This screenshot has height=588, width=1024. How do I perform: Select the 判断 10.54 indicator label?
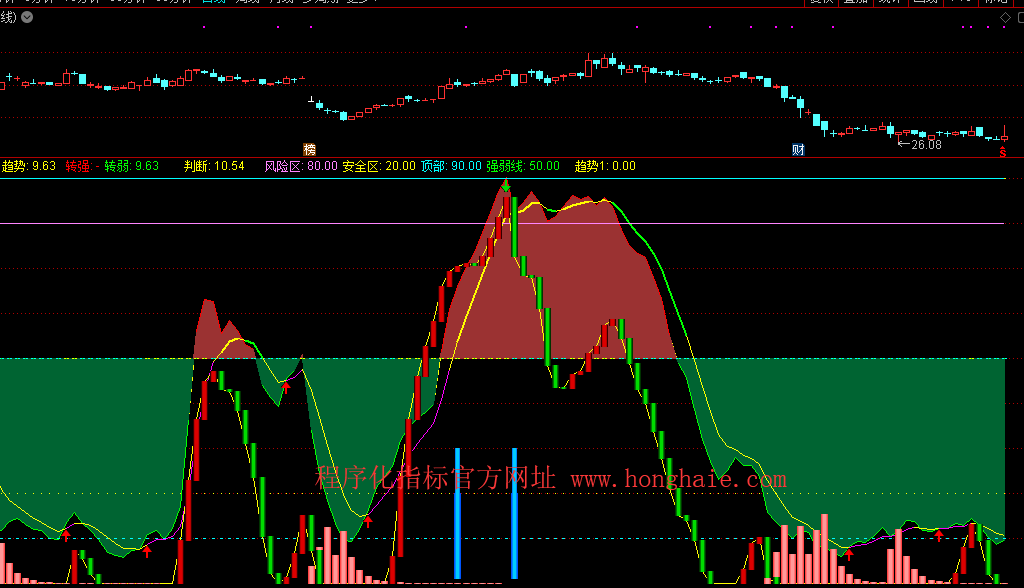pyautogui.click(x=214, y=166)
